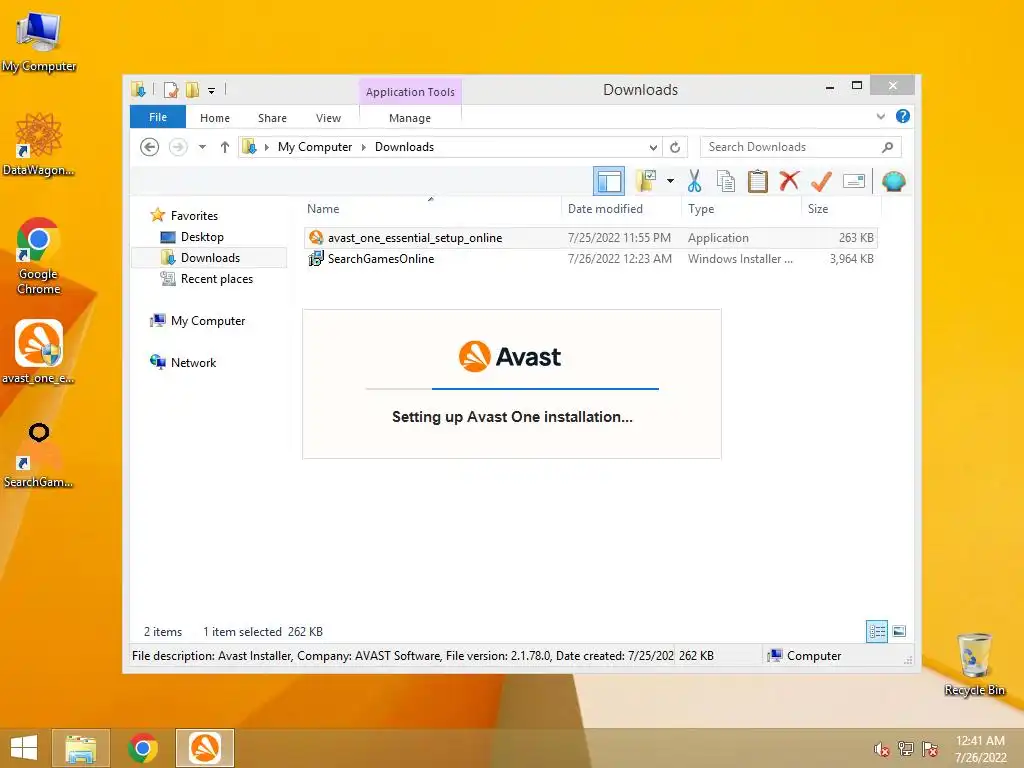
Task: Click the orange checkmark Properties icon
Action: click(821, 181)
